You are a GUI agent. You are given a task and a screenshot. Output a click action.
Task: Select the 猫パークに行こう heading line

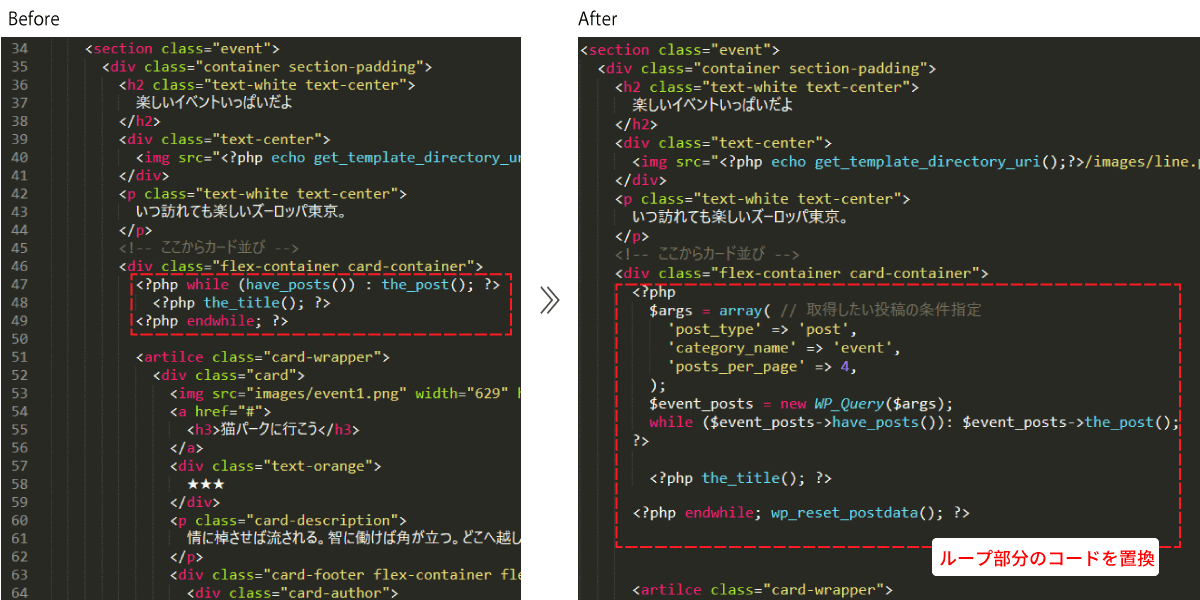[x=273, y=430]
